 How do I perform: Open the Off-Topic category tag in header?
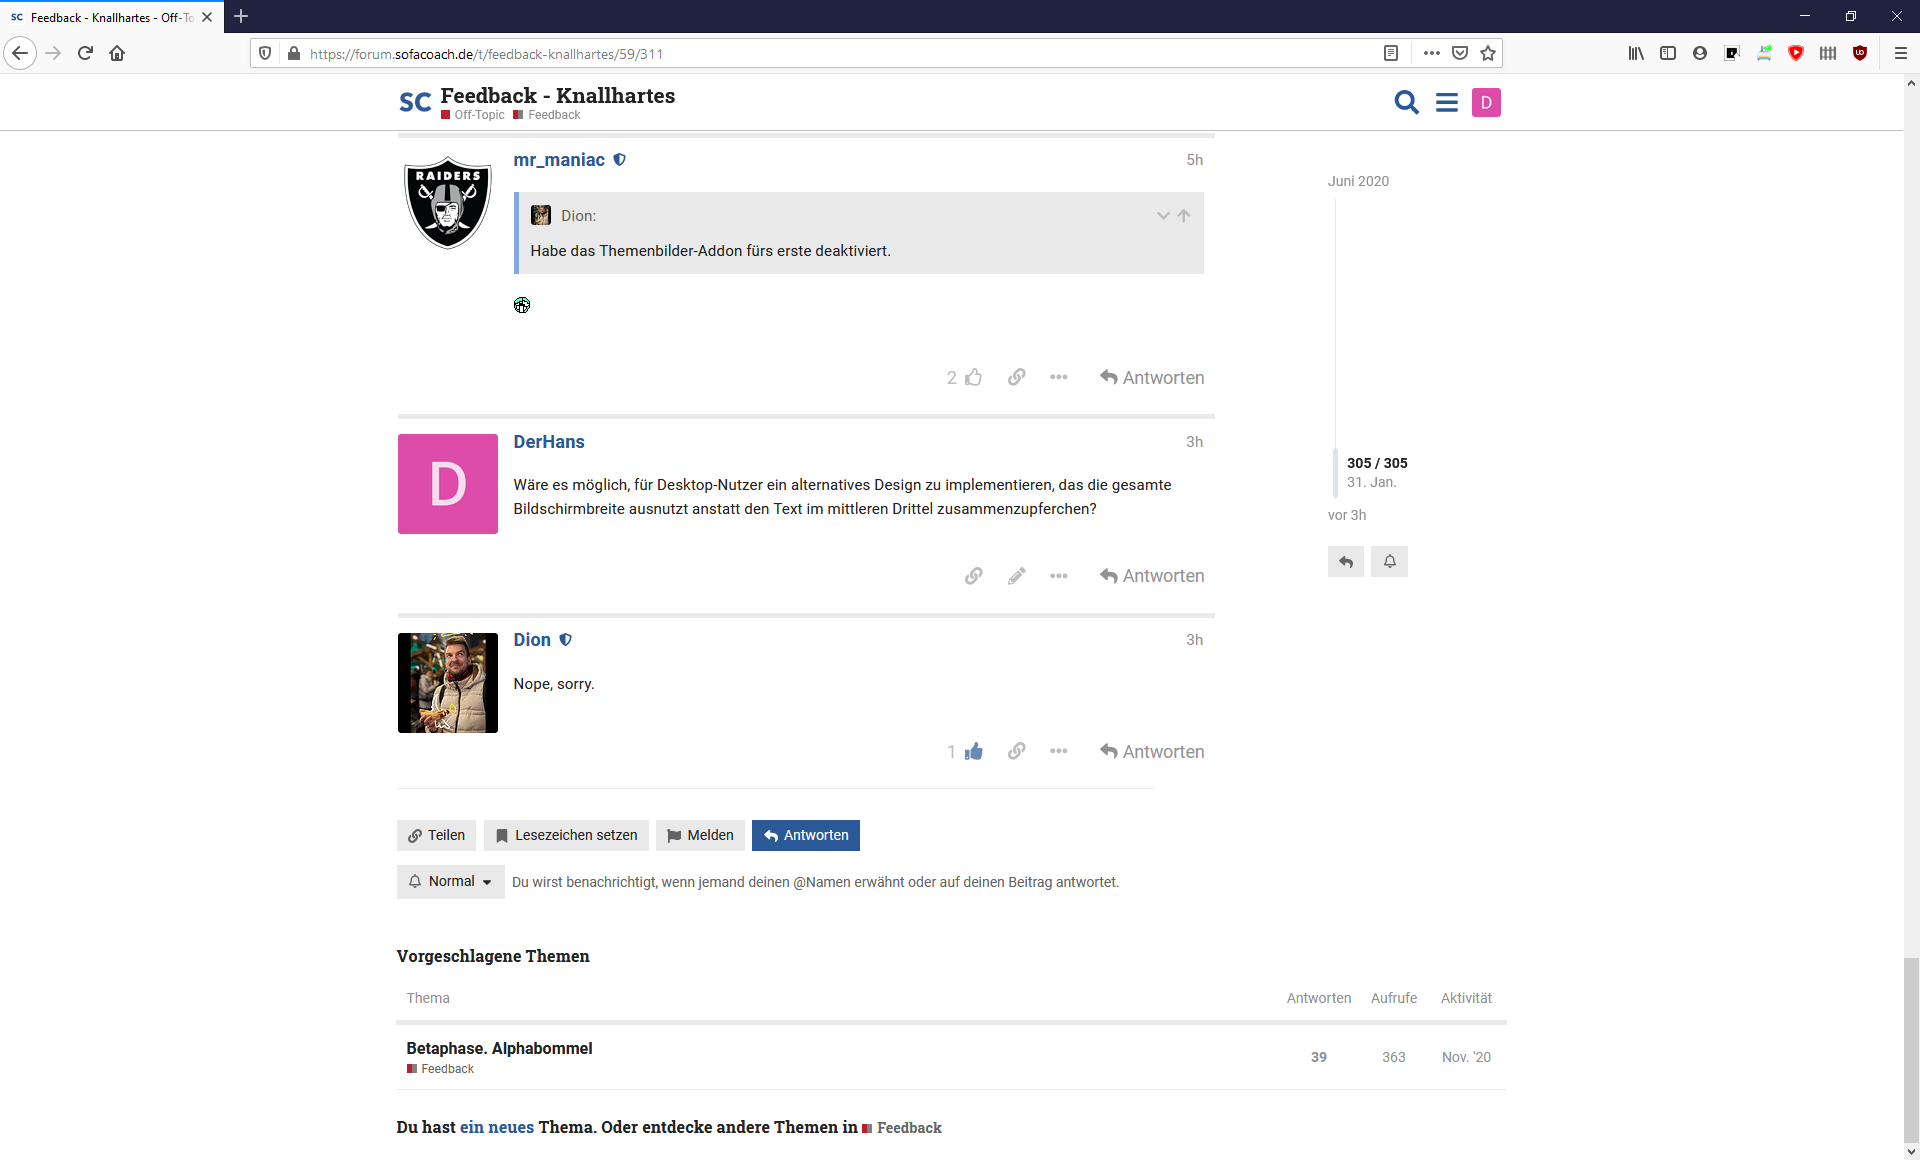479,115
